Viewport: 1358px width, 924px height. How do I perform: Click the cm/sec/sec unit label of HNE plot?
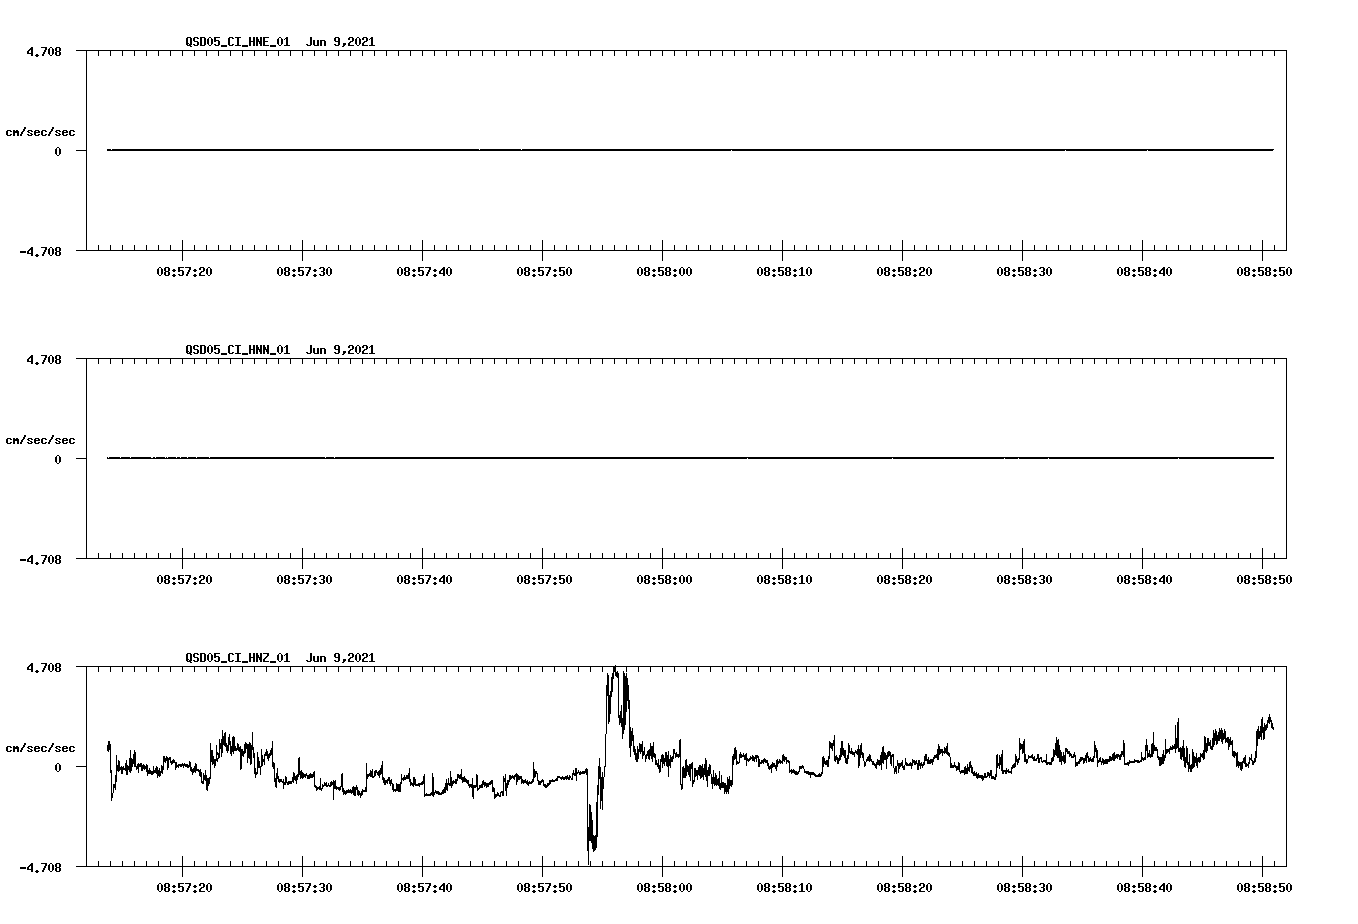tap(40, 132)
